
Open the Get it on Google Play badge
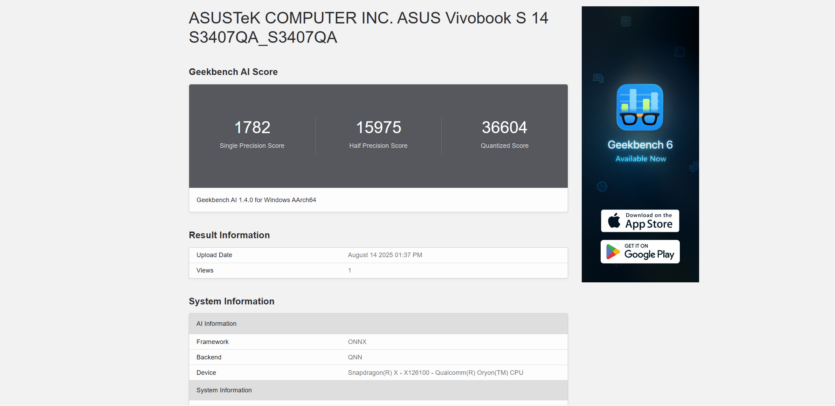[640, 251]
